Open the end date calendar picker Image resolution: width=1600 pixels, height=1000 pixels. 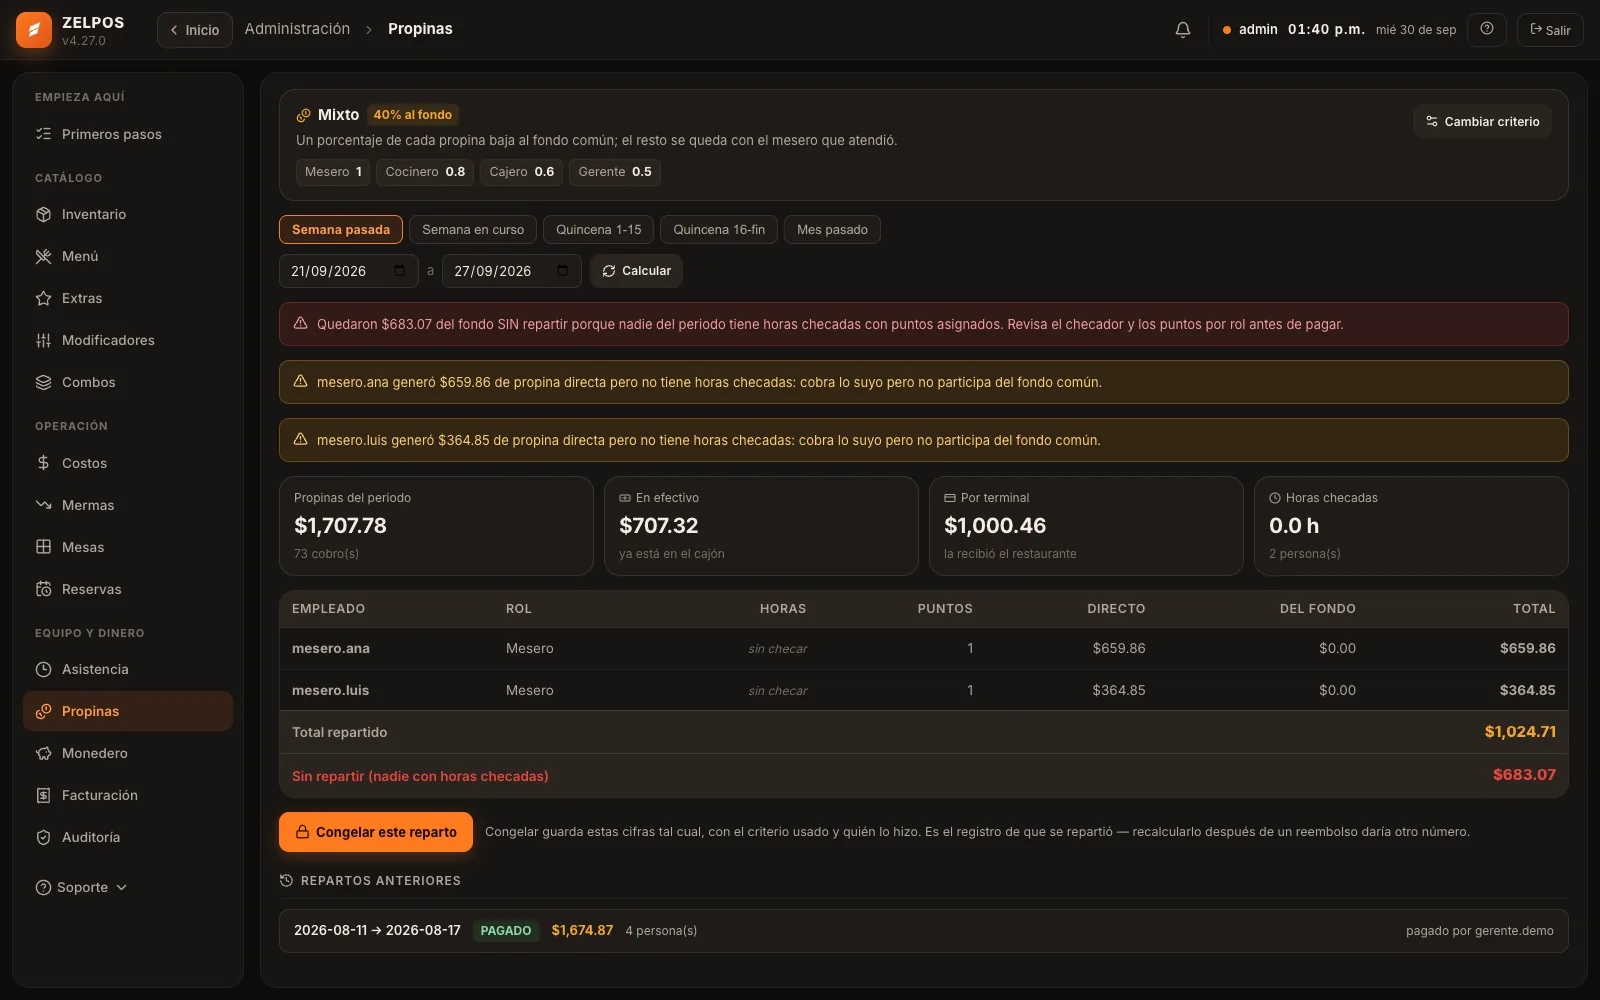pyautogui.click(x=562, y=271)
